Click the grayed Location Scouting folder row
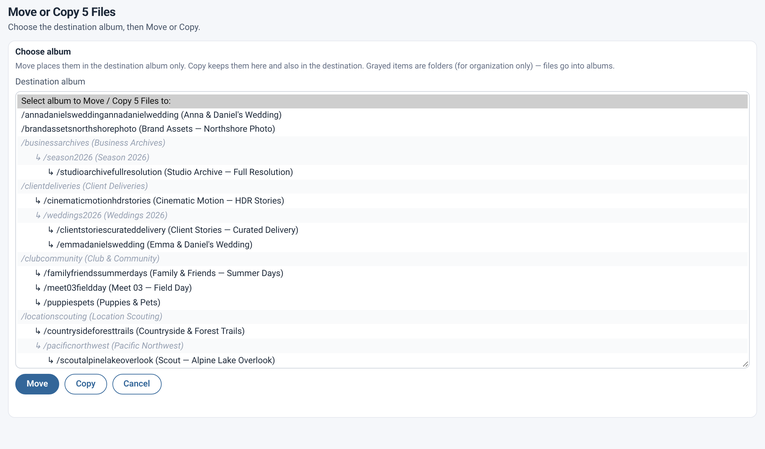 coord(382,317)
